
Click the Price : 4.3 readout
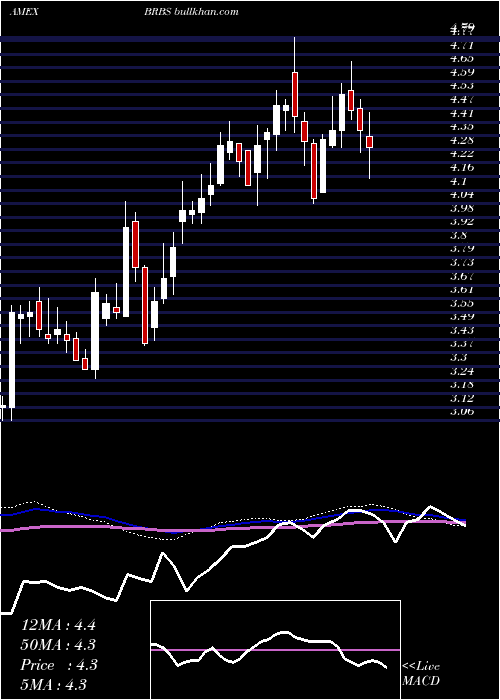(x=58, y=665)
